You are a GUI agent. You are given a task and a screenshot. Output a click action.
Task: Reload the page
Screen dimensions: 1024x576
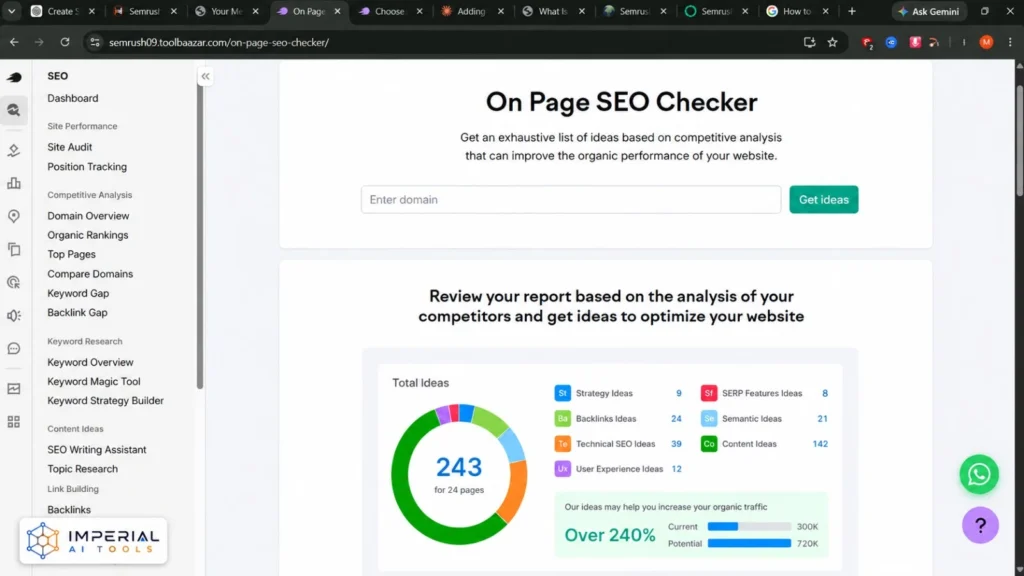pyautogui.click(x=65, y=42)
